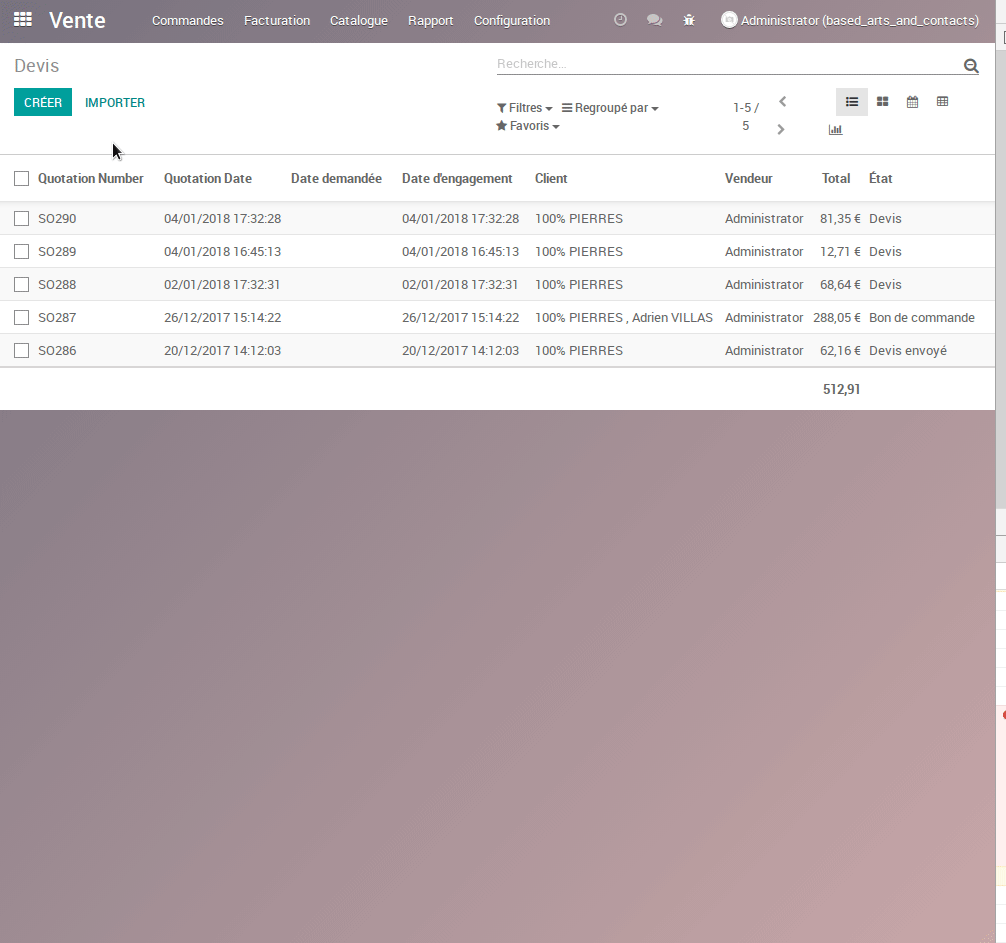Open the Facturation menu
The width and height of the screenshot is (1006, 943).
[276, 20]
